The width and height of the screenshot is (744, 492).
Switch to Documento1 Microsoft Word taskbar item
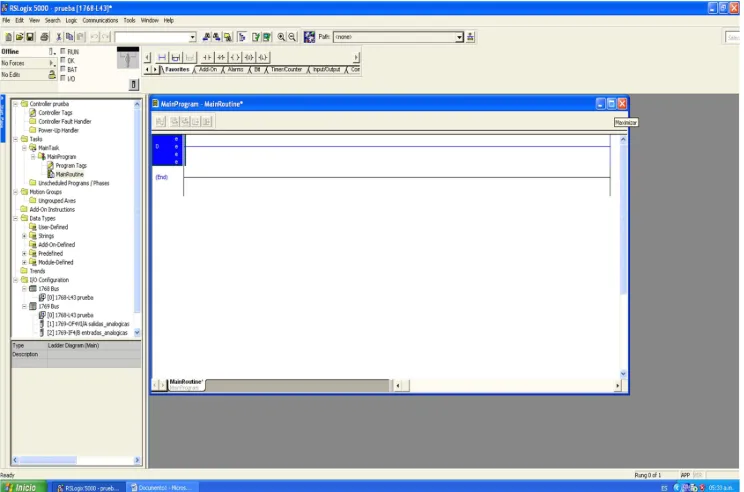click(160, 488)
